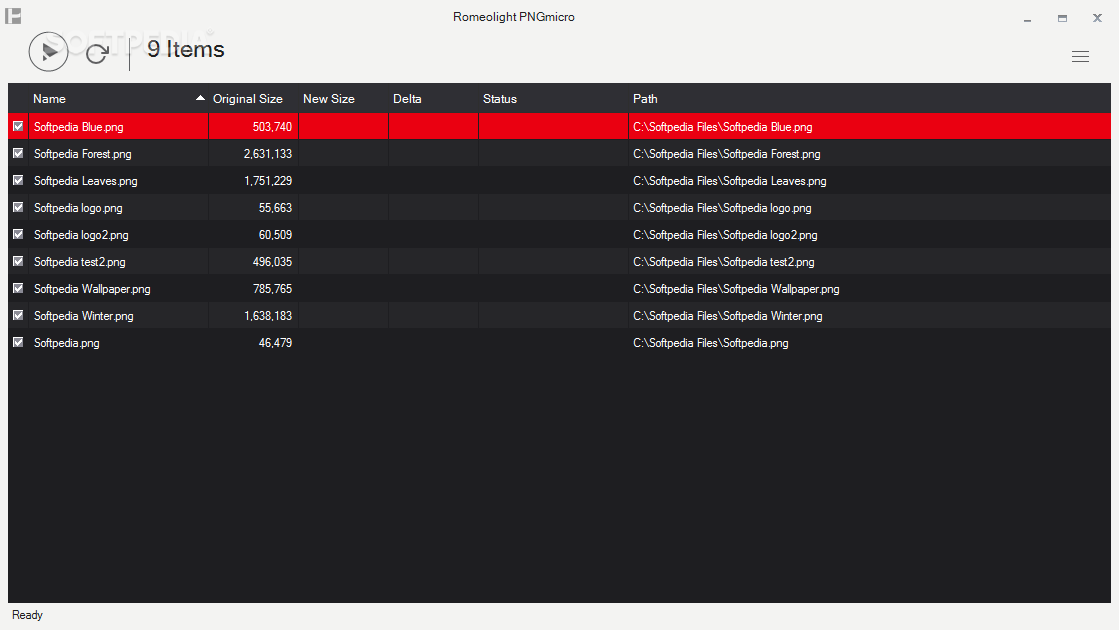The width and height of the screenshot is (1119, 630).
Task: Disable the Softpedia logo2.png checkbox
Action: [18, 234]
